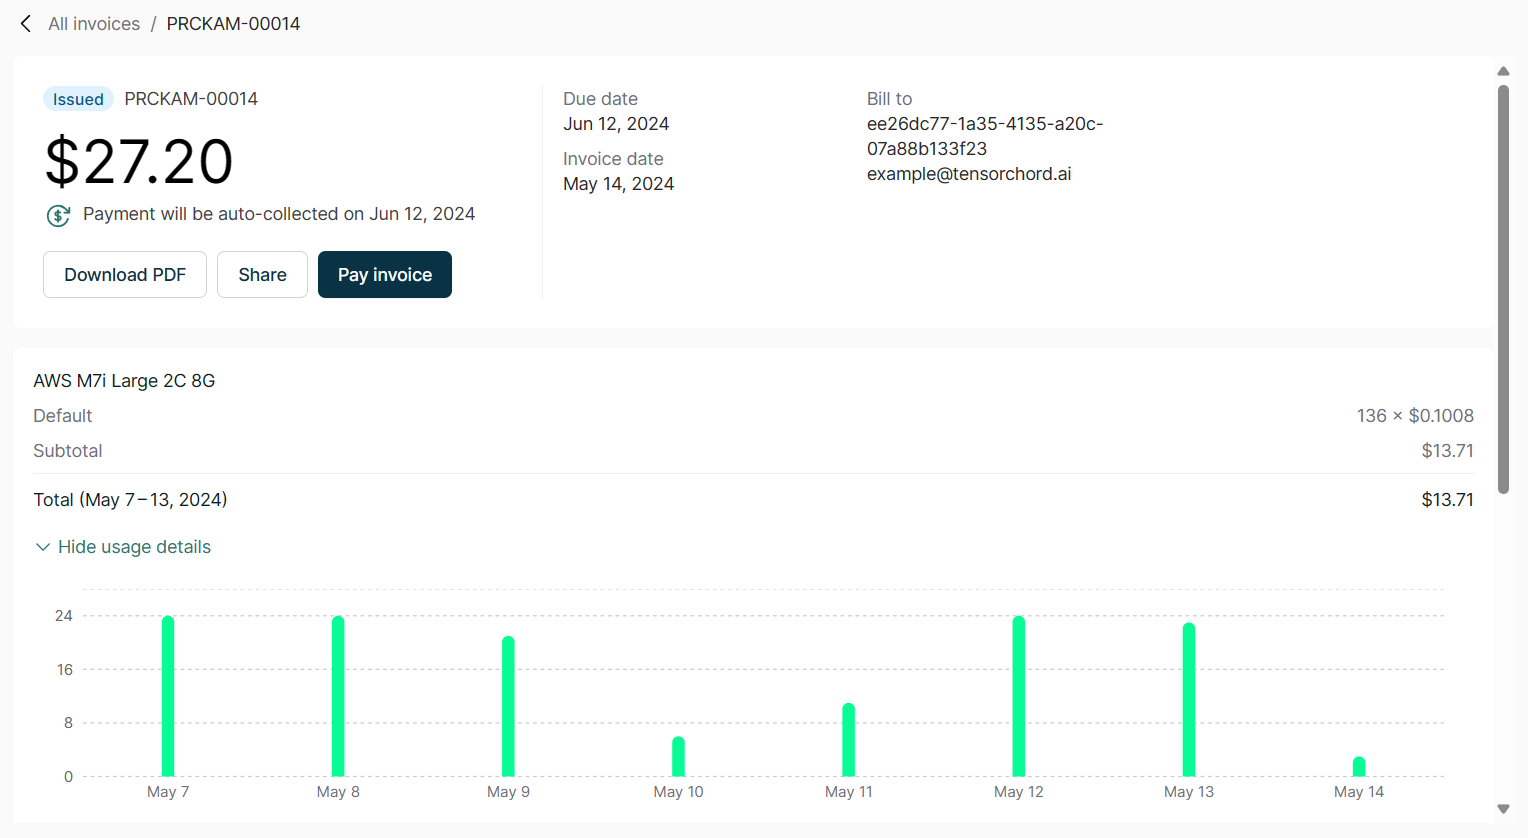Click the auto-collect payment dollar icon

(58, 215)
